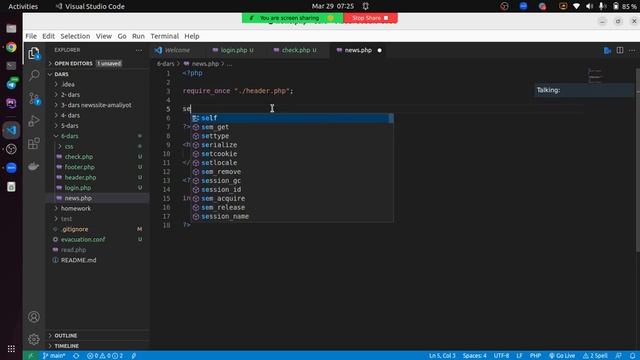Open the File menu
The height and width of the screenshot is (360, 640).
point(31,36)
